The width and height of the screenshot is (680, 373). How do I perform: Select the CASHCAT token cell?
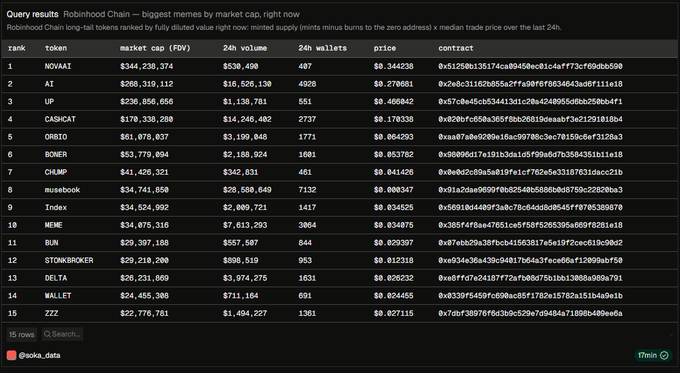60,119
